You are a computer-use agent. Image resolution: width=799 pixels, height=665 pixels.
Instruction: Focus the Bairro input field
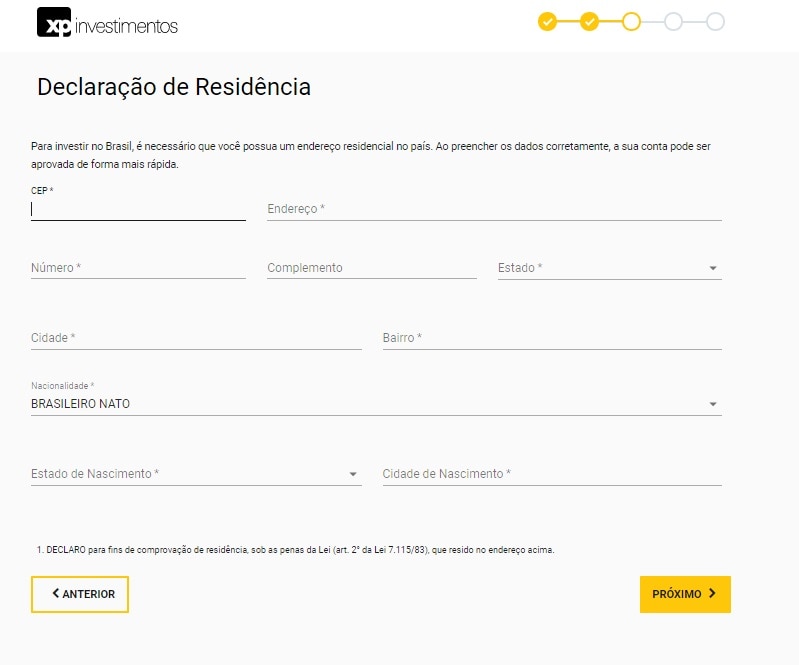(551, 338)
